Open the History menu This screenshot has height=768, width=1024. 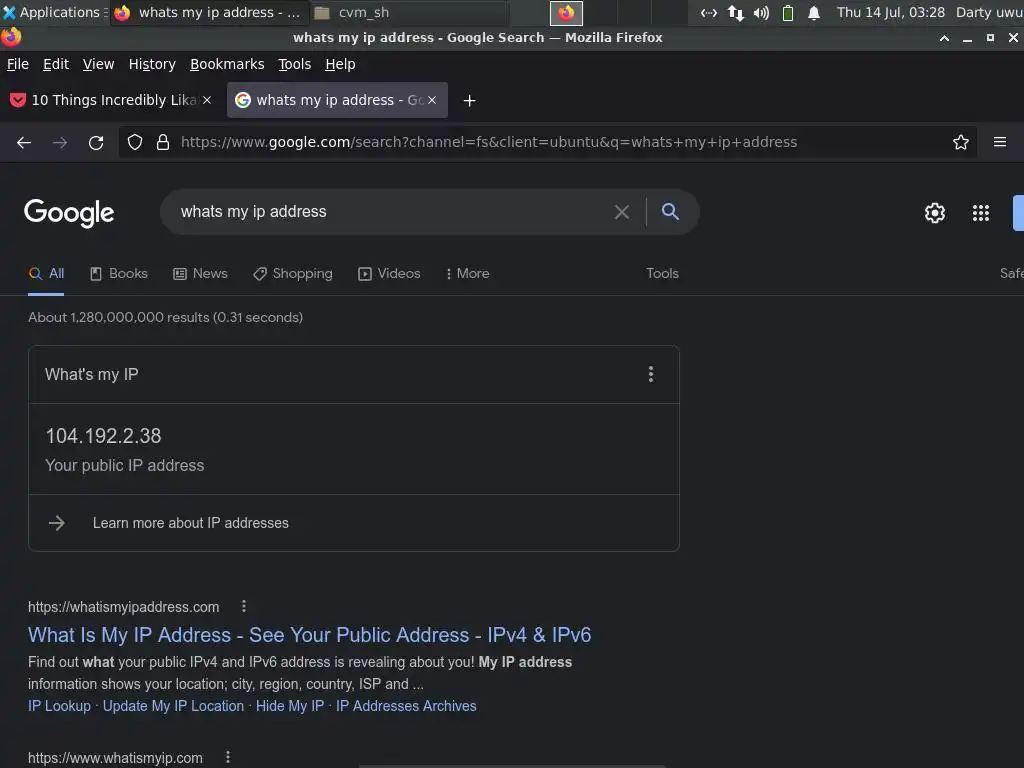tap(152, 64)
